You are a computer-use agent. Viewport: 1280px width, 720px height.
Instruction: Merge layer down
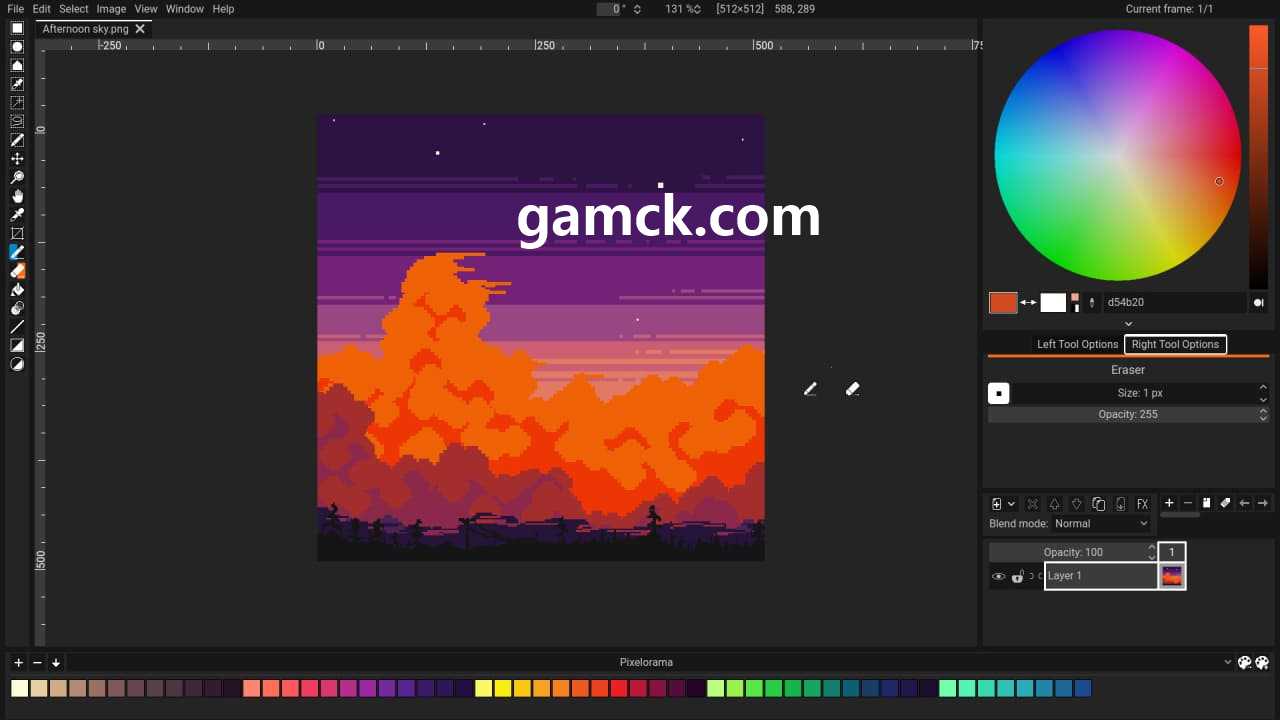click(1120, 504)
